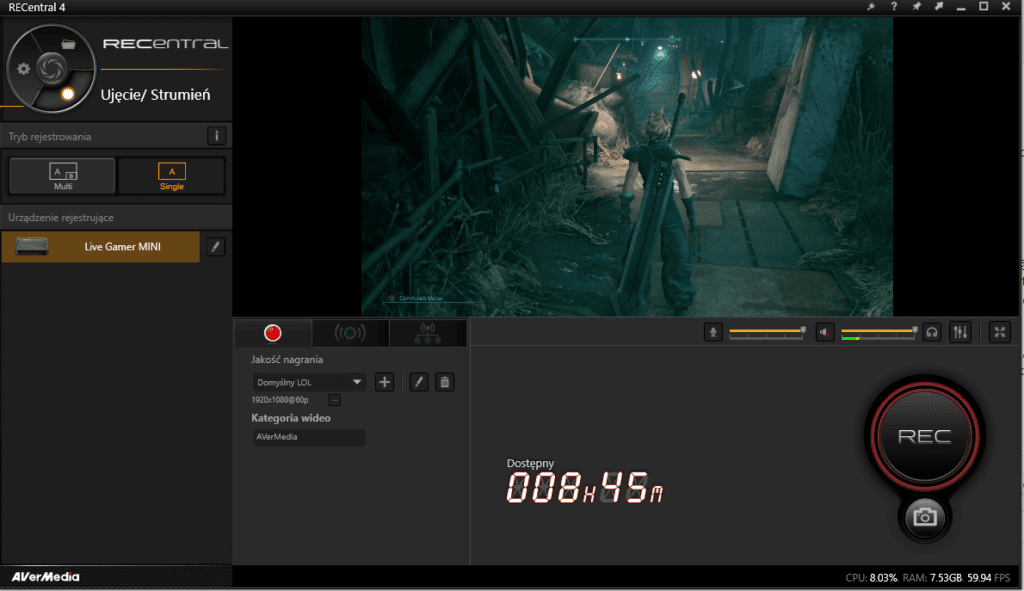The width and height of the screenshot is (1024, 591).
Task: Click the RECentral logo text
Action: (x=165, y=44)
